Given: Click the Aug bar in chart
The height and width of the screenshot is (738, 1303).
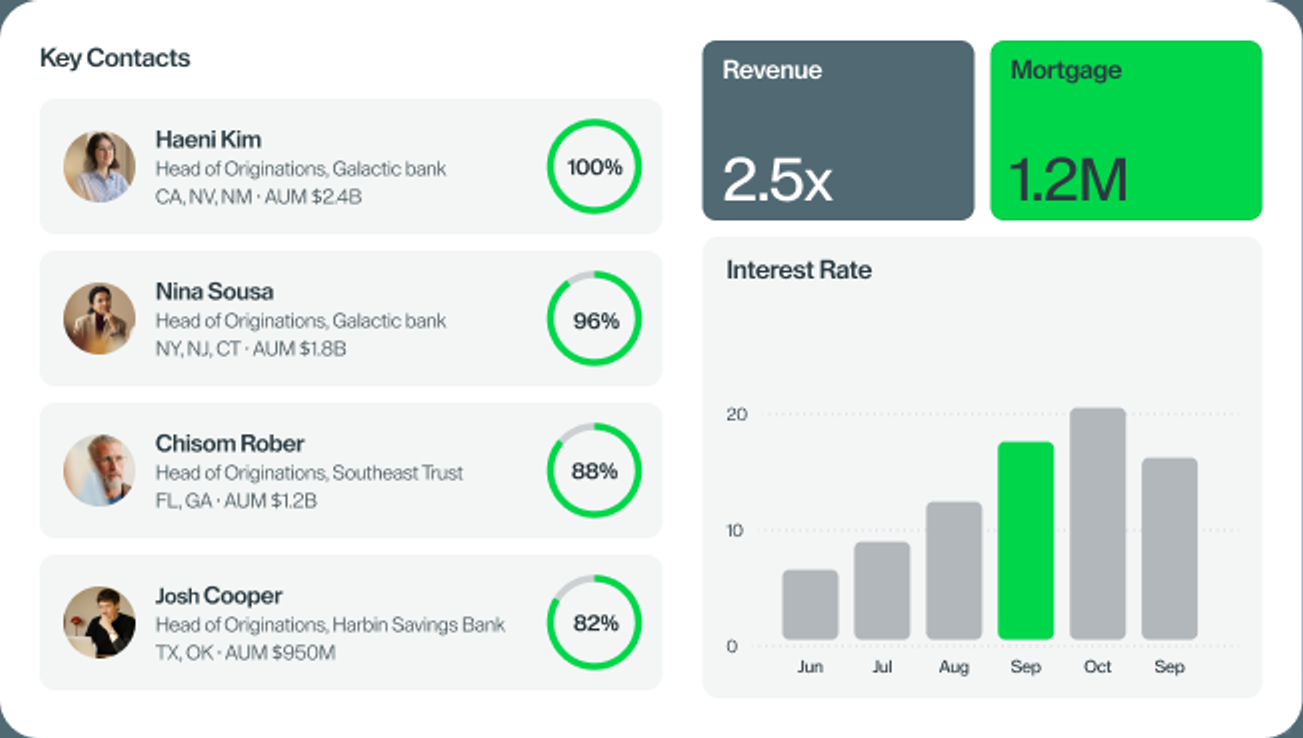Looking at the screenshot, I should click(954, 571).
